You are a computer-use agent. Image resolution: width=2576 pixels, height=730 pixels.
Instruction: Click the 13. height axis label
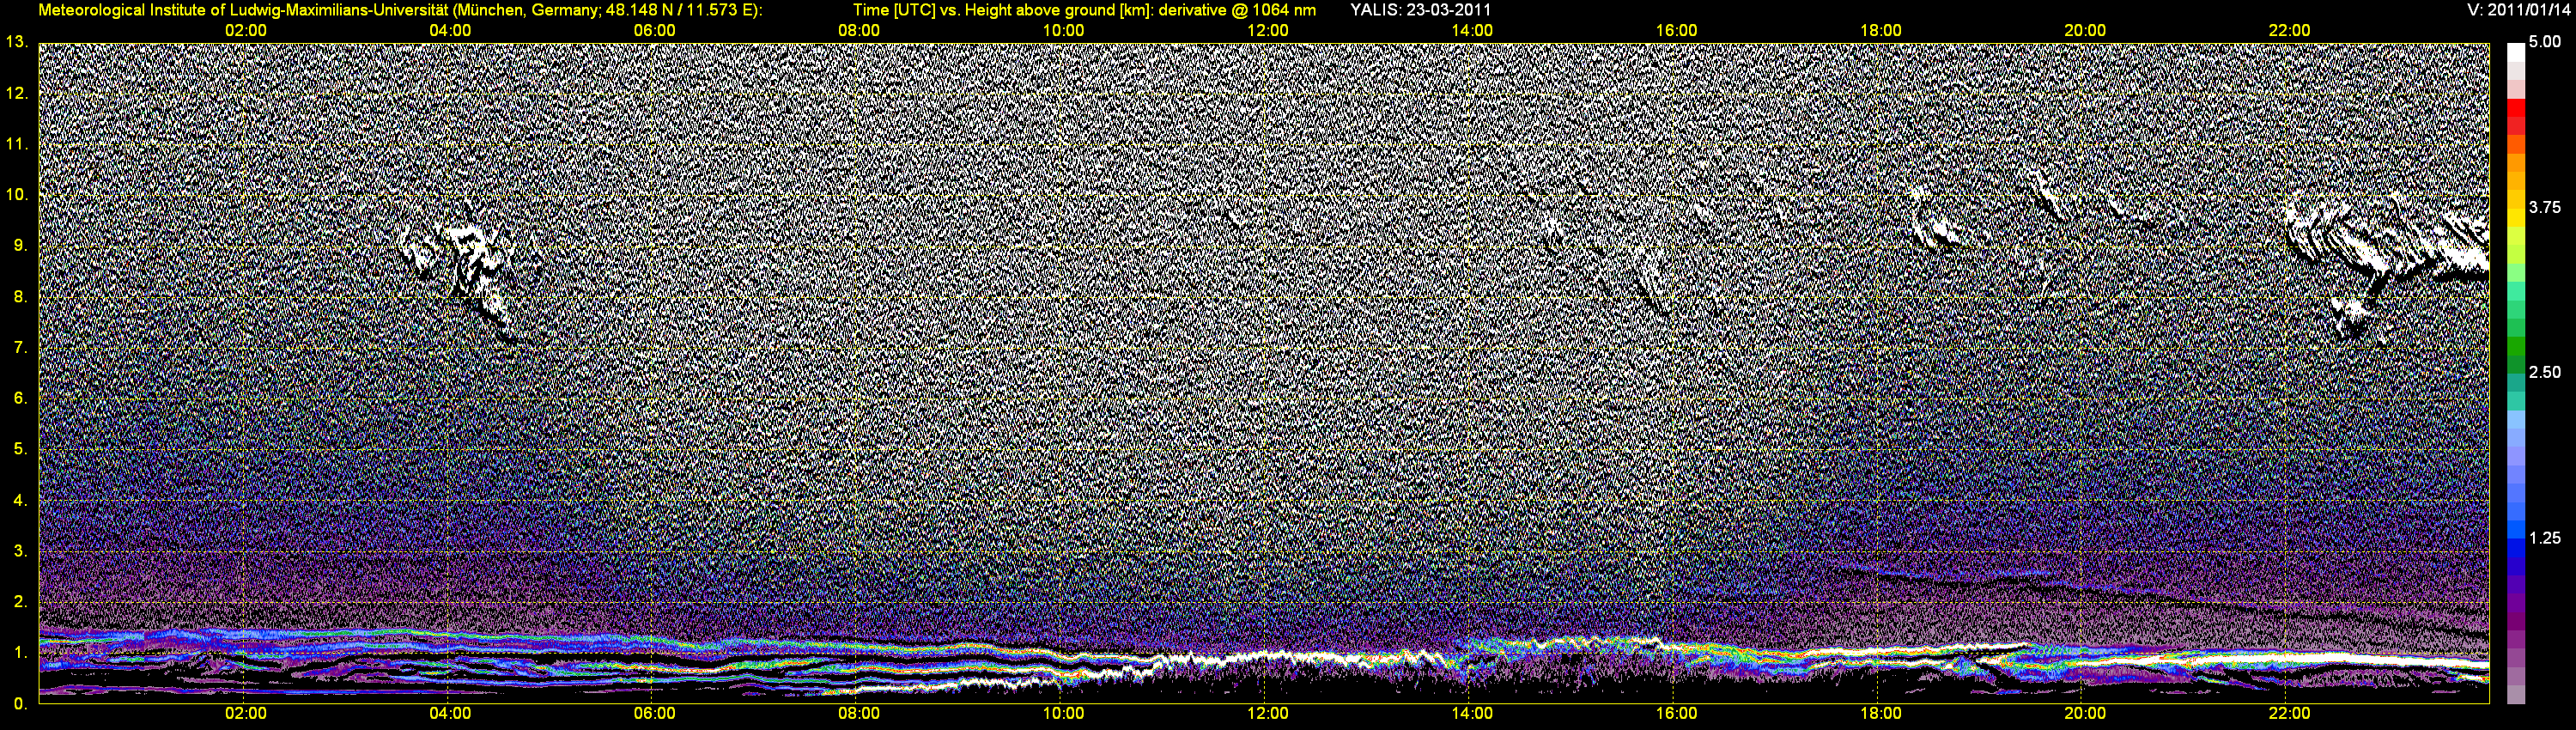[17, 42]
